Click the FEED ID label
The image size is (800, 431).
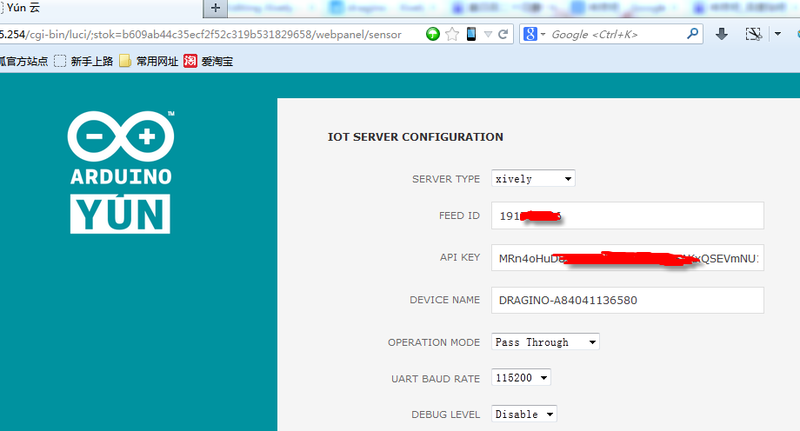tap(459, 216)
